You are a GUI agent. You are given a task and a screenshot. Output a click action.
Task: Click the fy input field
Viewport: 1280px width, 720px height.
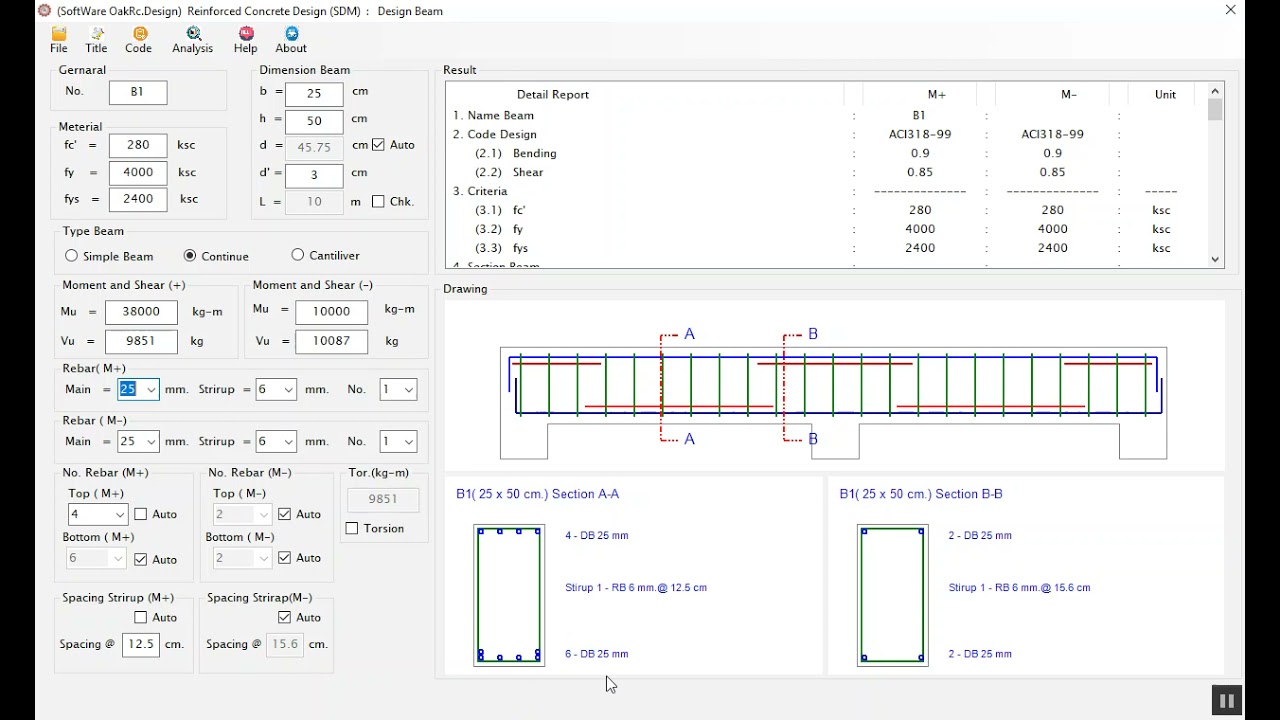pyautogui.click(x=138, y=172)
